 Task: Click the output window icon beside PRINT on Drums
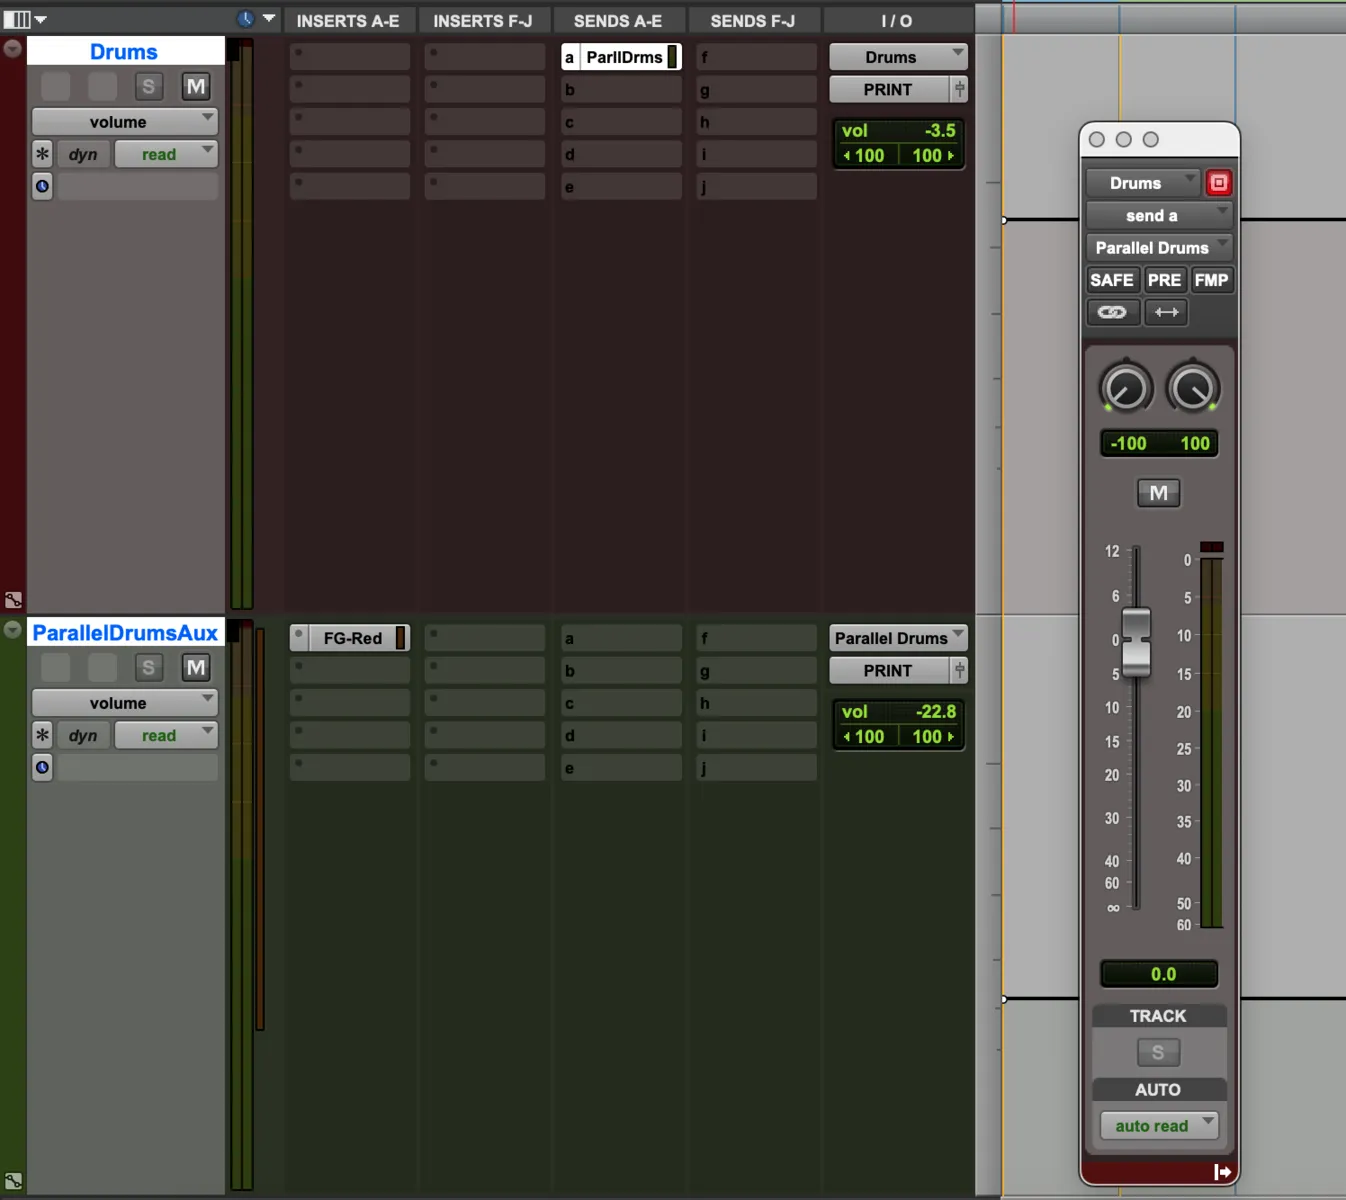pyautogui.click(x=958, y=89)
